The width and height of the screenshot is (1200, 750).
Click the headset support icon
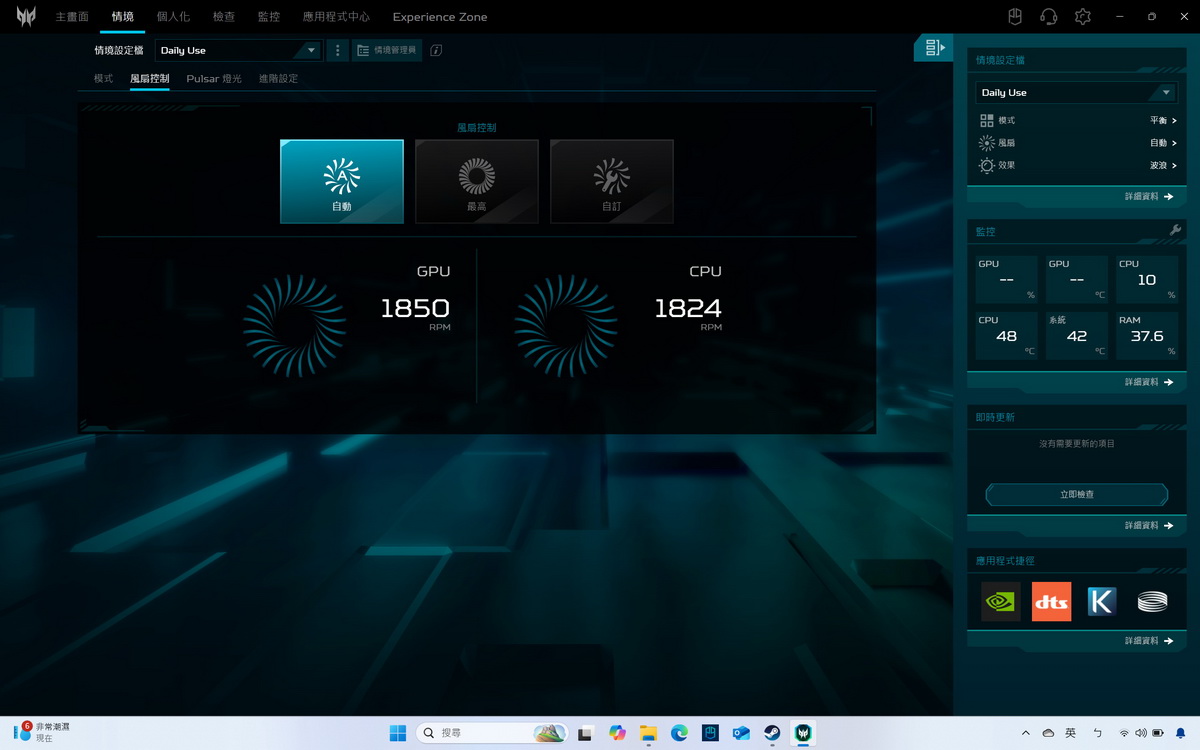[1048, 17]
